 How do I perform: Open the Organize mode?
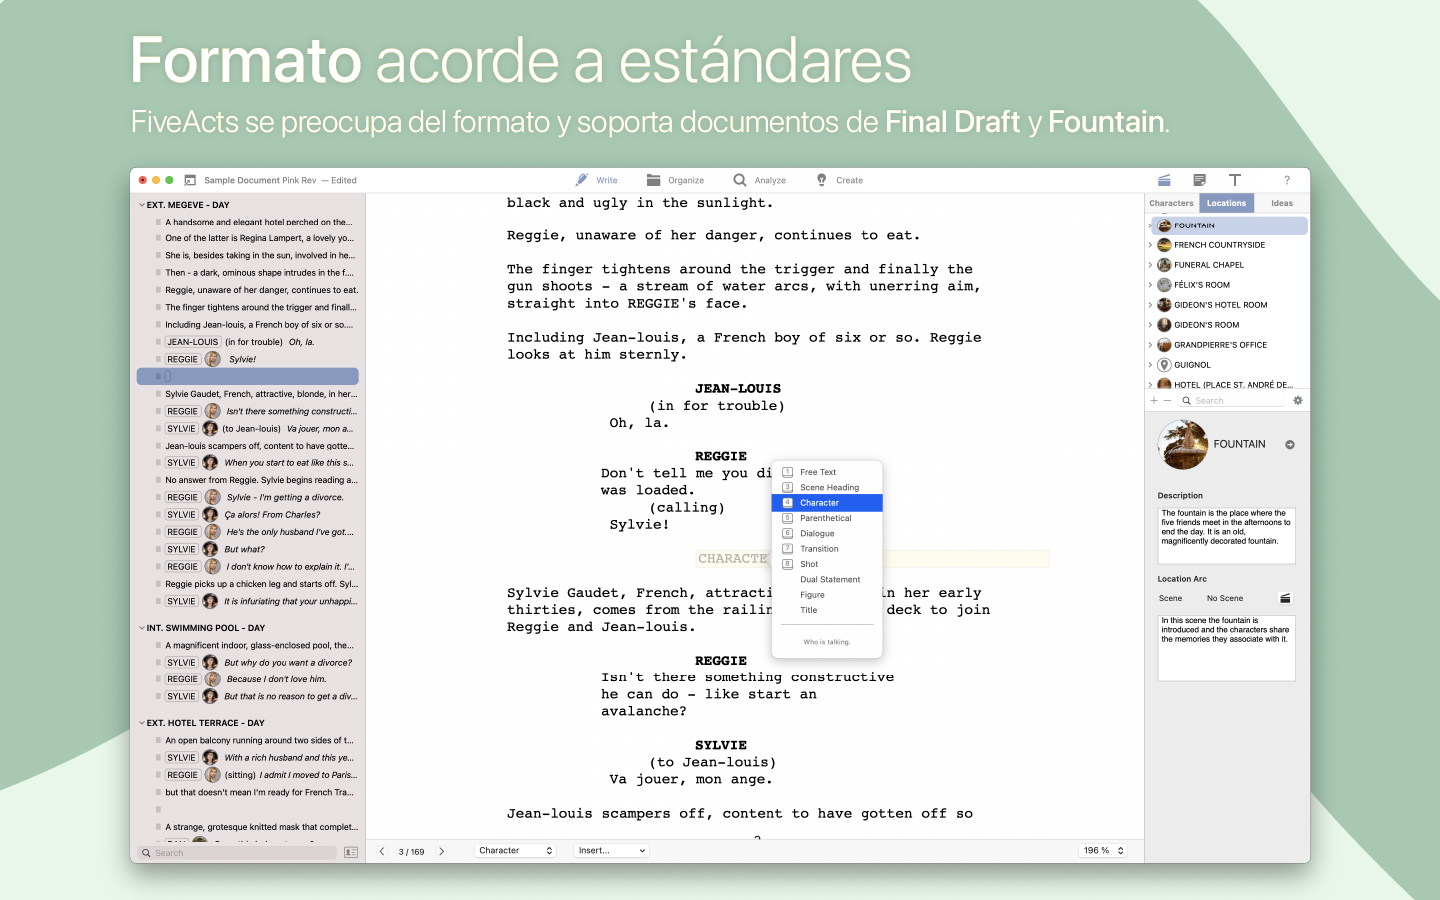pyautogui.click(x=675, y=180)
